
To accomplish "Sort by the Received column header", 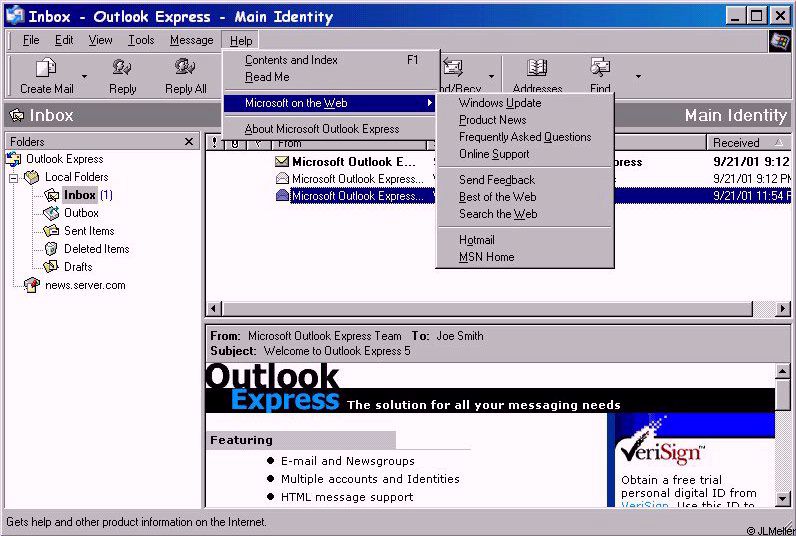I will (x=748, y=143).
